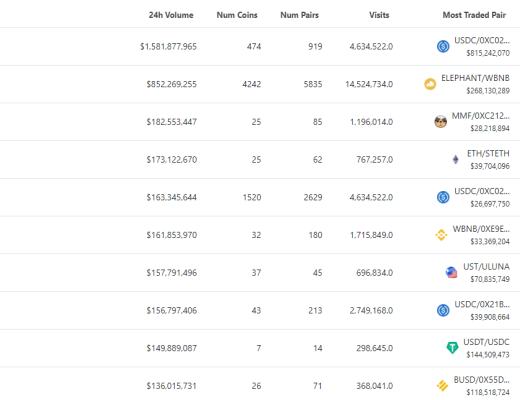Open the UST/ULUNA pair link
The image size is (520, 400).
point(486,266)
